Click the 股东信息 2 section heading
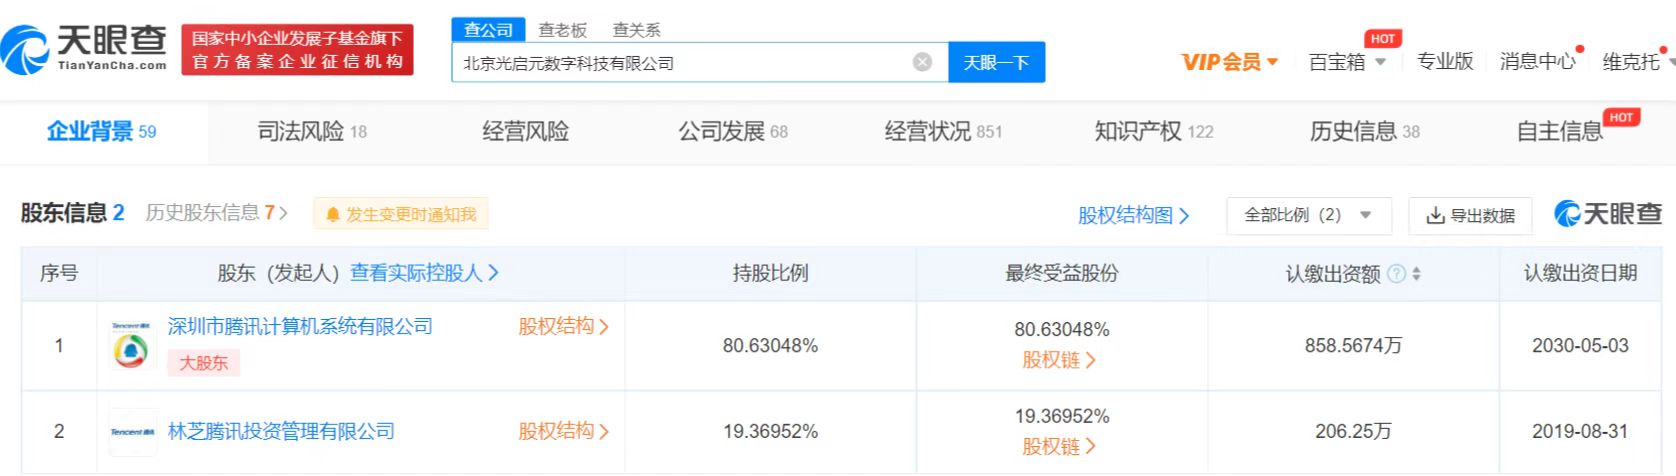The height and width of the screenshot is (476, 1676). 72,213
